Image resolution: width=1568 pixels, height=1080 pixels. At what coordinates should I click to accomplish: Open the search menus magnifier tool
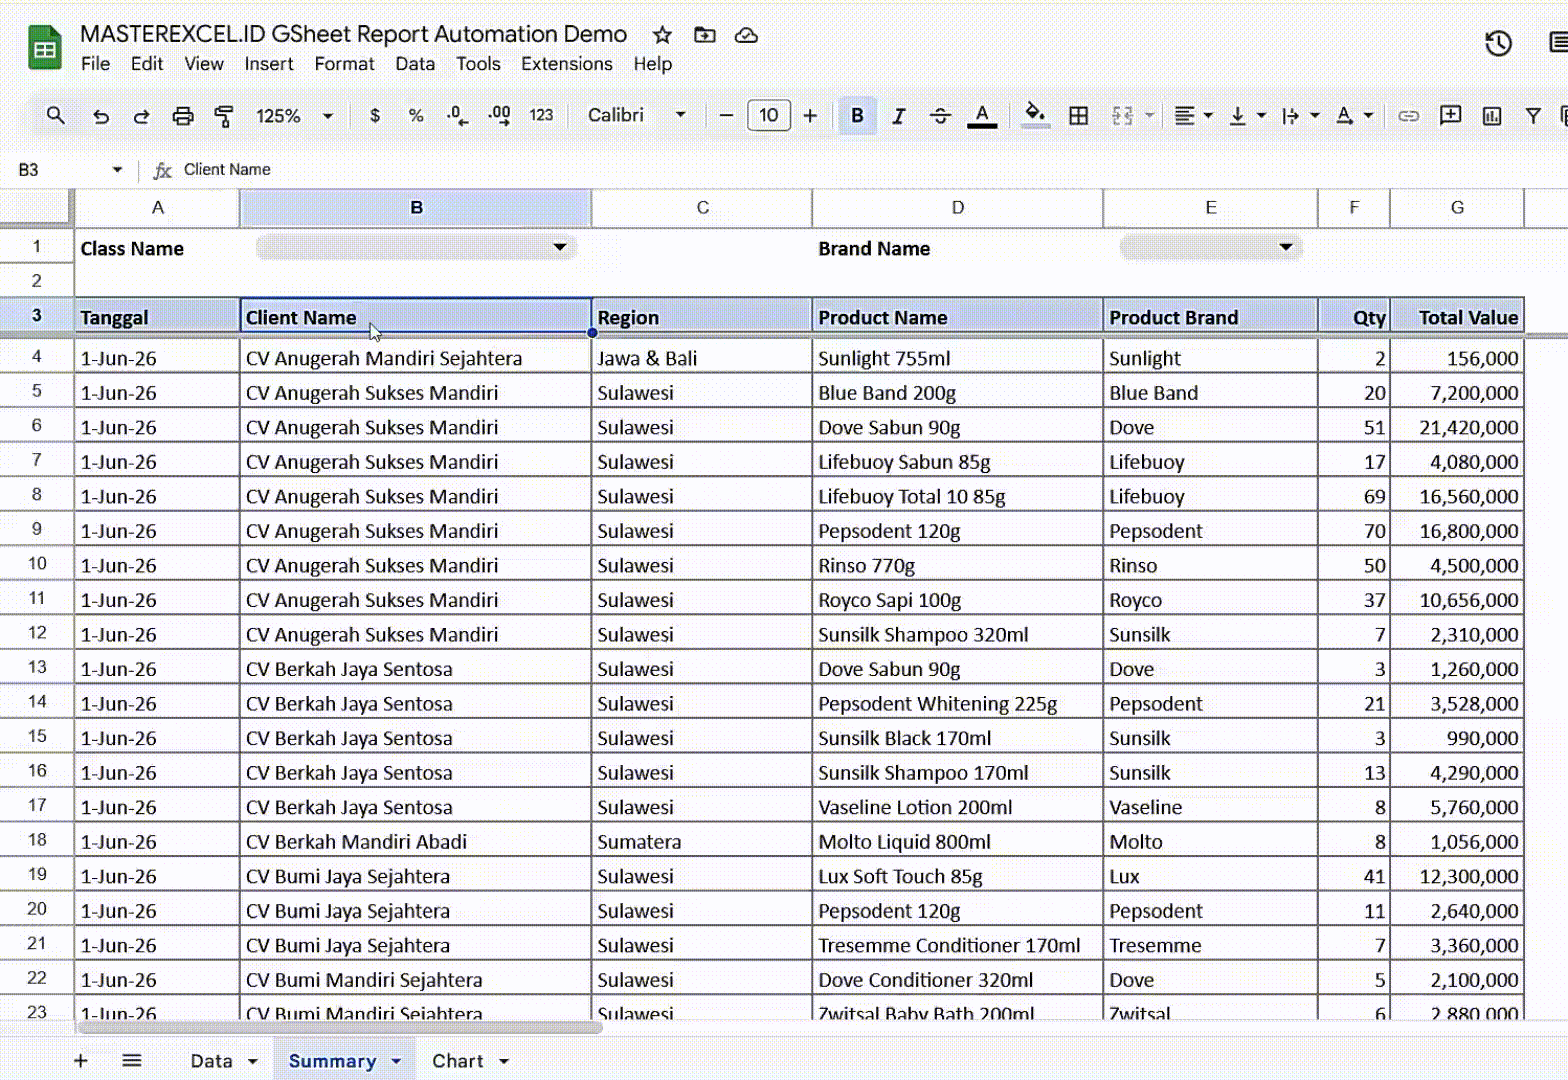56,116
